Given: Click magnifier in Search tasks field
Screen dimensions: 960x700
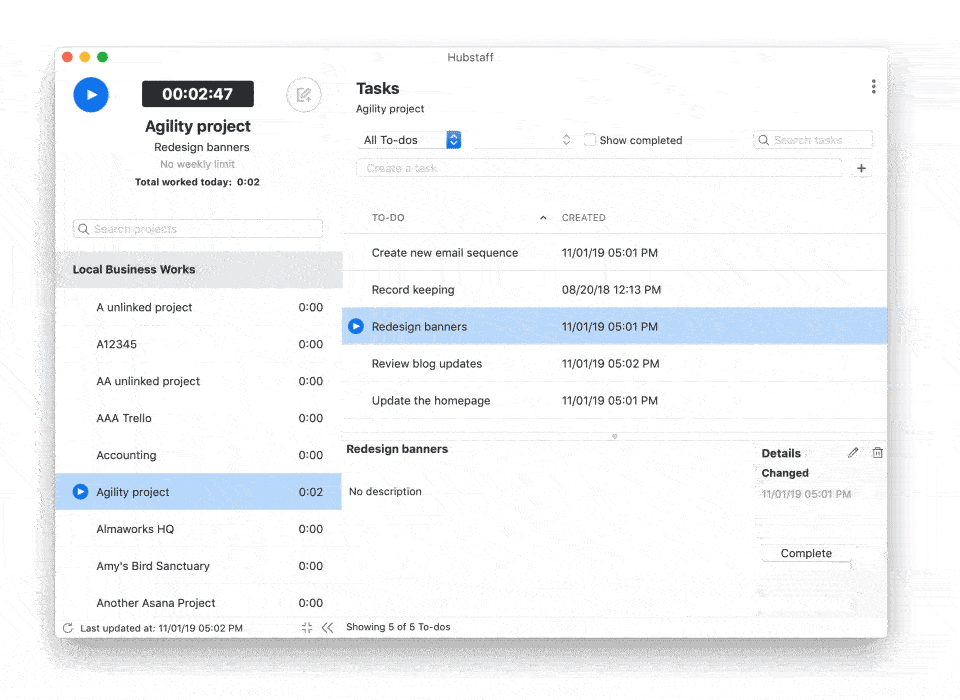Looking at the screenshot, I should pos(763,140).
